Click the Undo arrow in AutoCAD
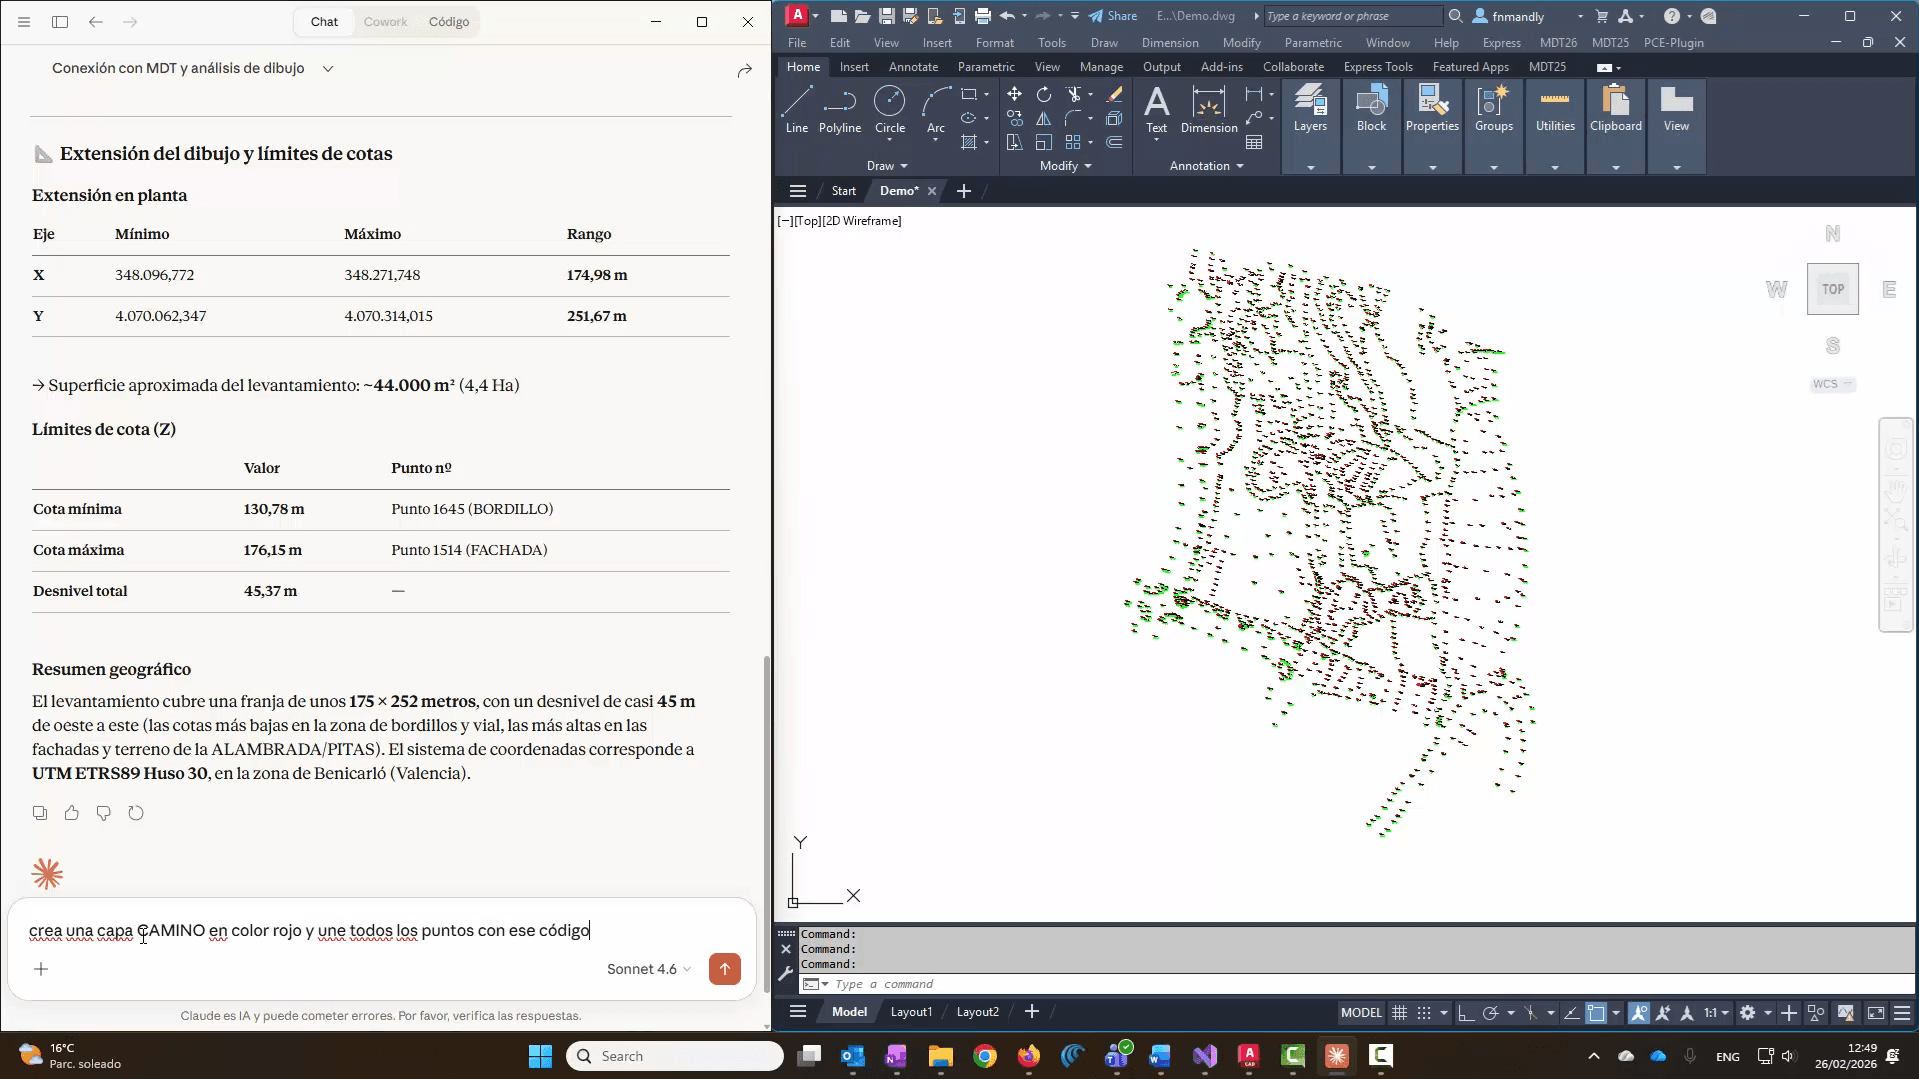 click(x=1007, y=16)
